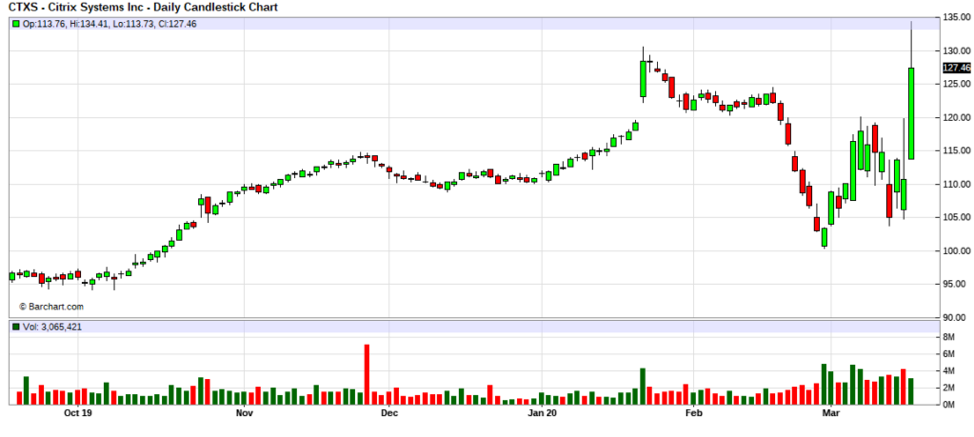Click the 8M volume axis label
974x437 pixels.
coord(949,337)
